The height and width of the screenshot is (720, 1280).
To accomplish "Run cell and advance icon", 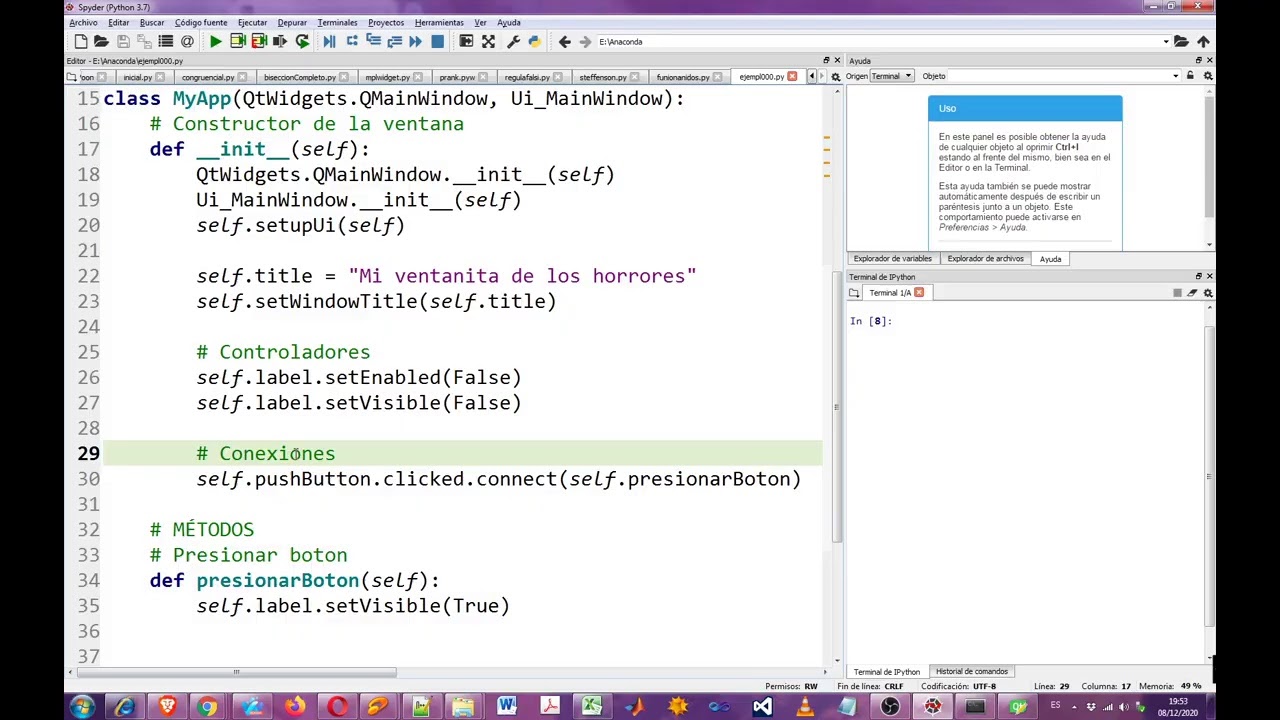I will (259, 41).
